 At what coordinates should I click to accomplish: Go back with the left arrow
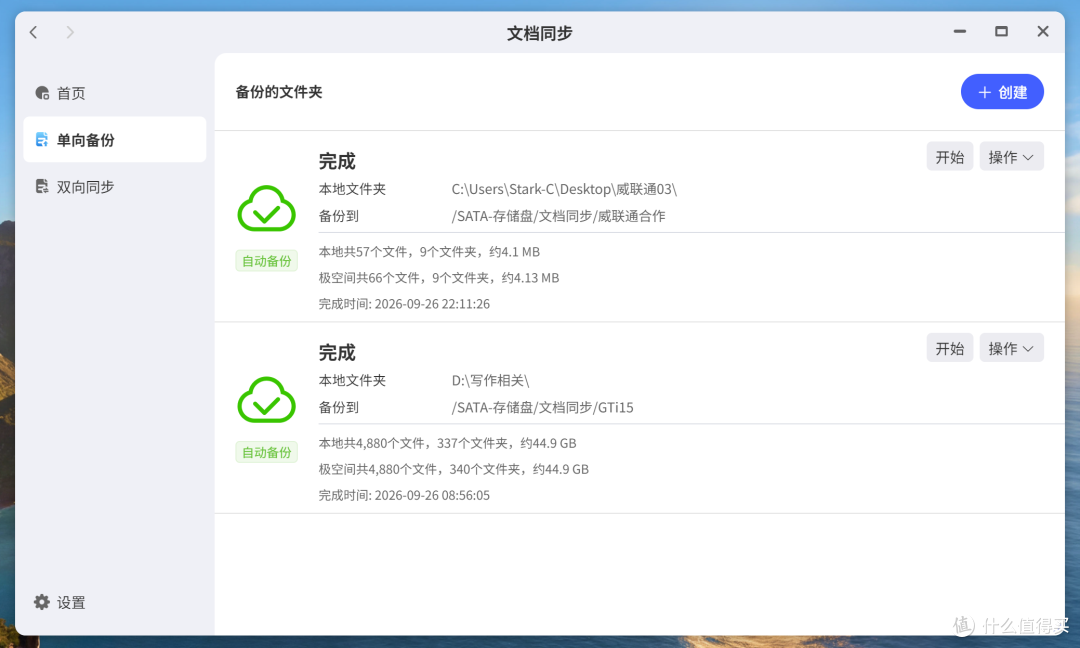[x=33, y=32]
